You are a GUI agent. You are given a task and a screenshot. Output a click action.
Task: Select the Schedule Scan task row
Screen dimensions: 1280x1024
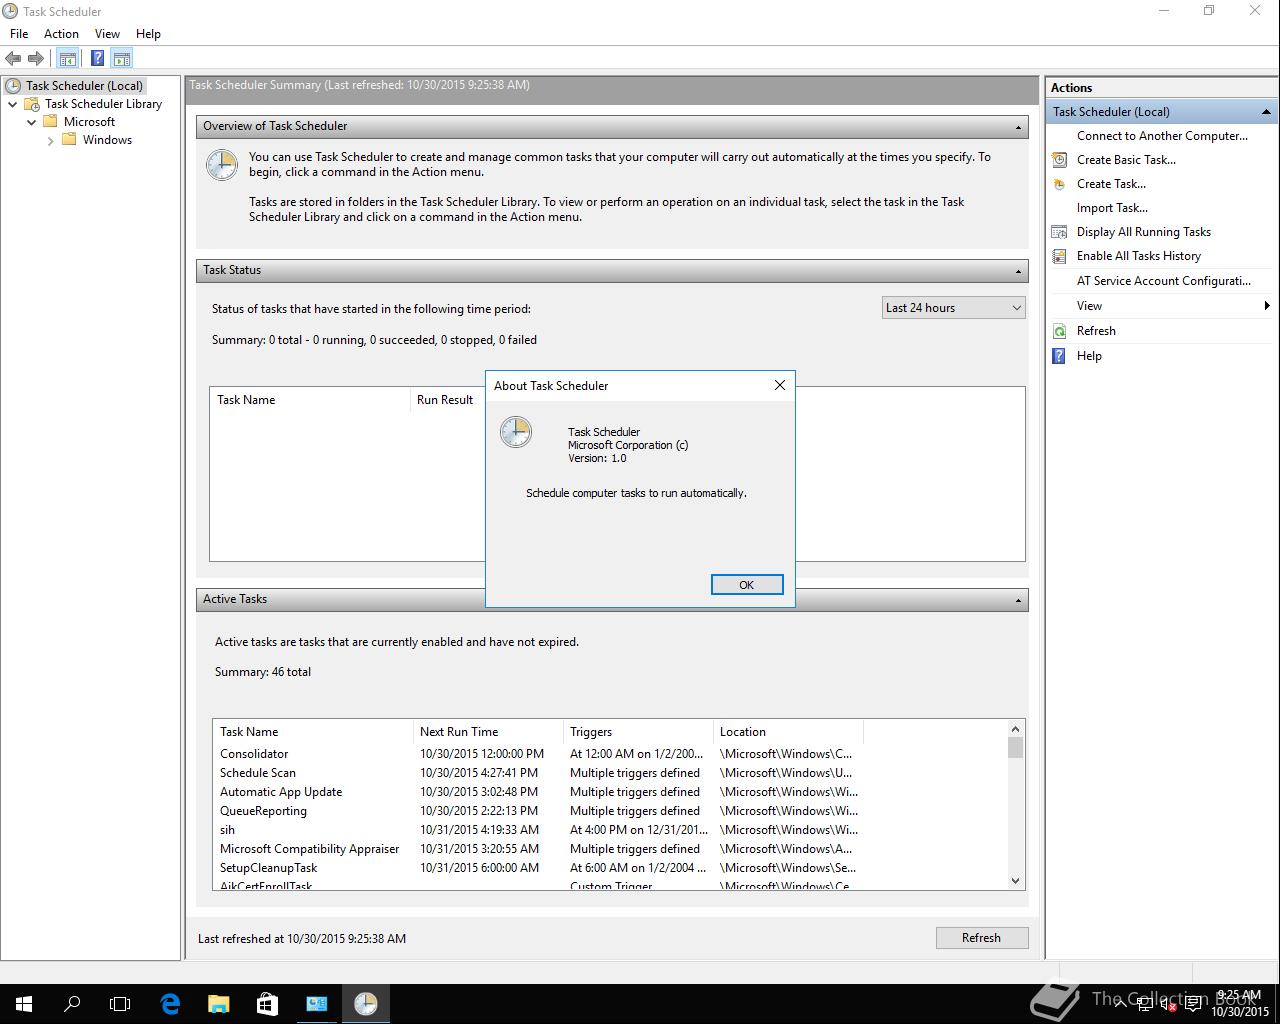click(537, 773)
